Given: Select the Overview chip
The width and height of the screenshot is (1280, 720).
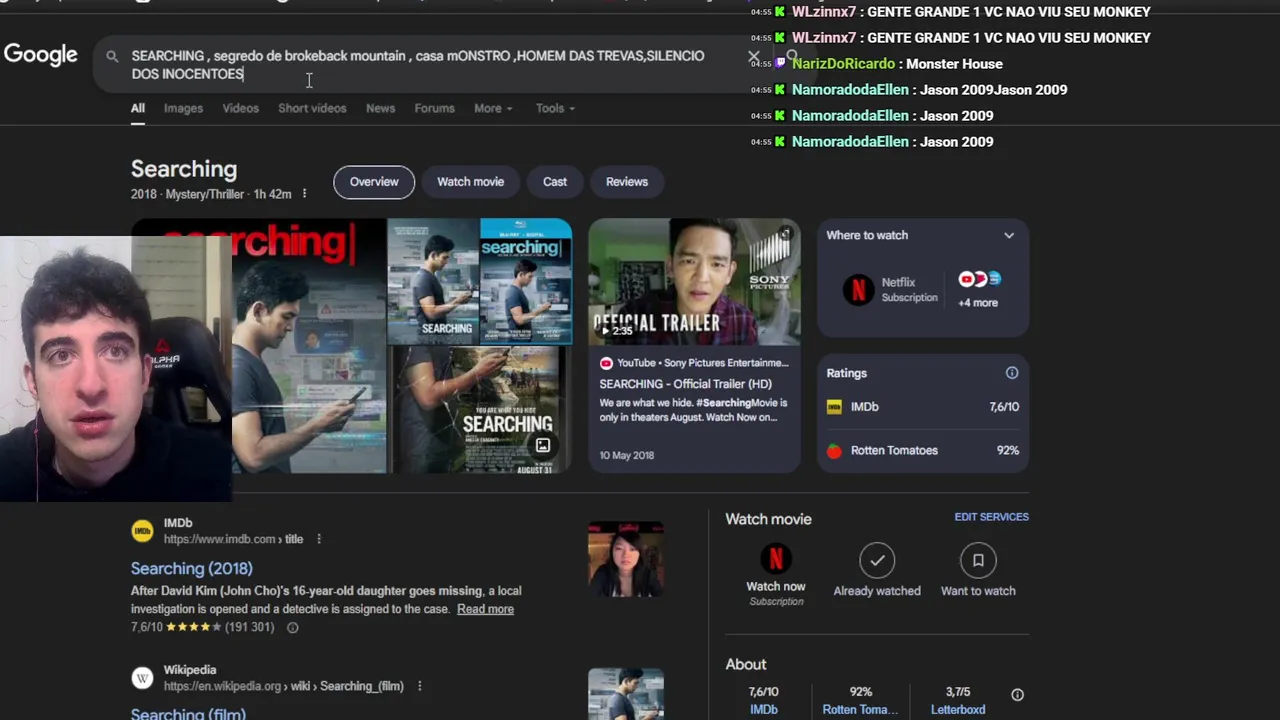Looking at the screenshot, I should click(374, 182).
